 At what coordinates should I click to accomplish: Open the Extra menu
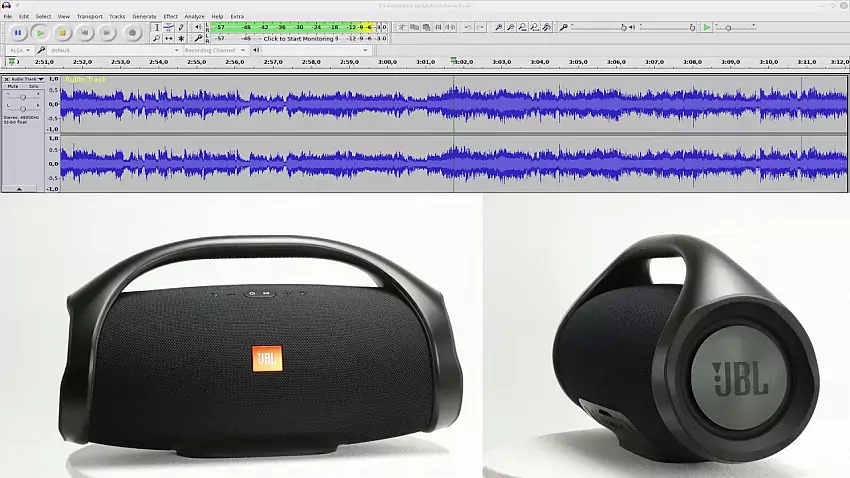pos(237,16)
